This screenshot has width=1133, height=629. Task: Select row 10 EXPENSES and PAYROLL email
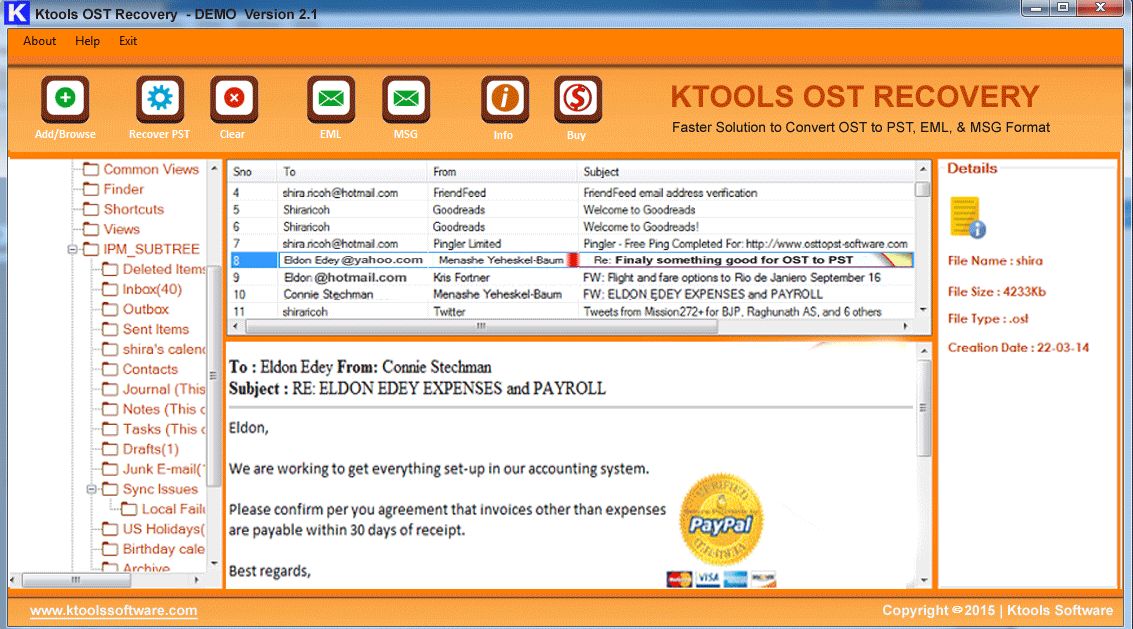click(572, 294)
